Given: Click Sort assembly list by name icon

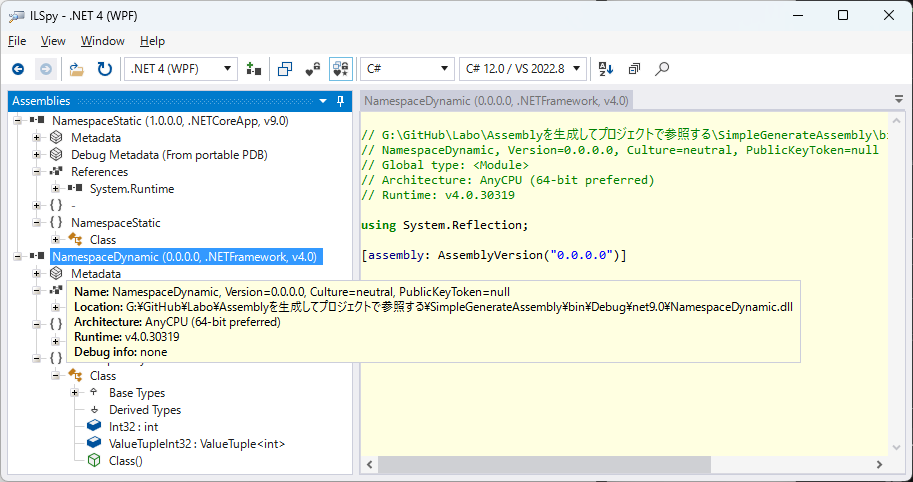Looking at the screenshot, I should pos(606,69).
